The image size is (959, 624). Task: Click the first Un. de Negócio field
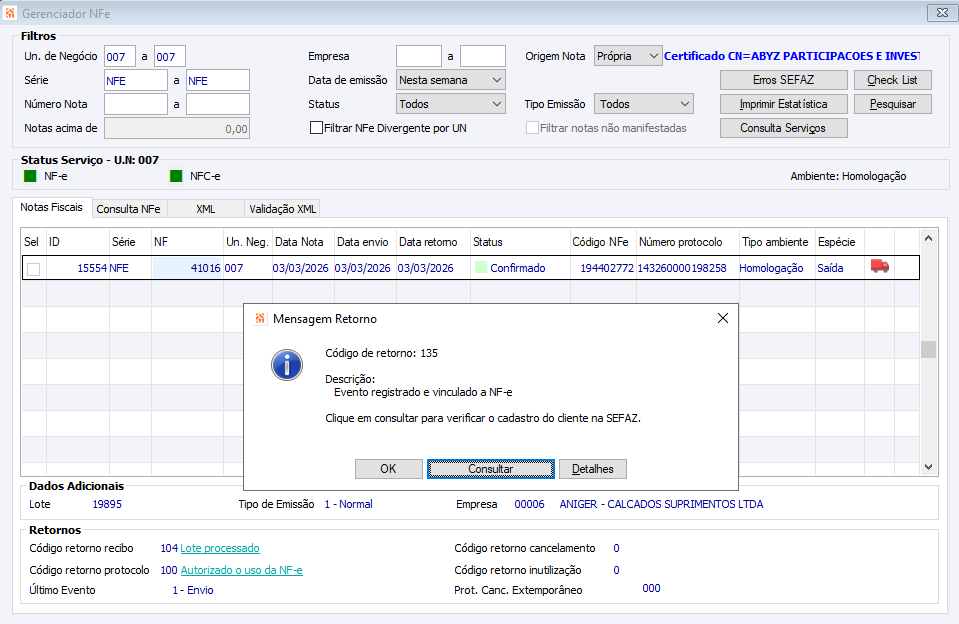[120, 56]
